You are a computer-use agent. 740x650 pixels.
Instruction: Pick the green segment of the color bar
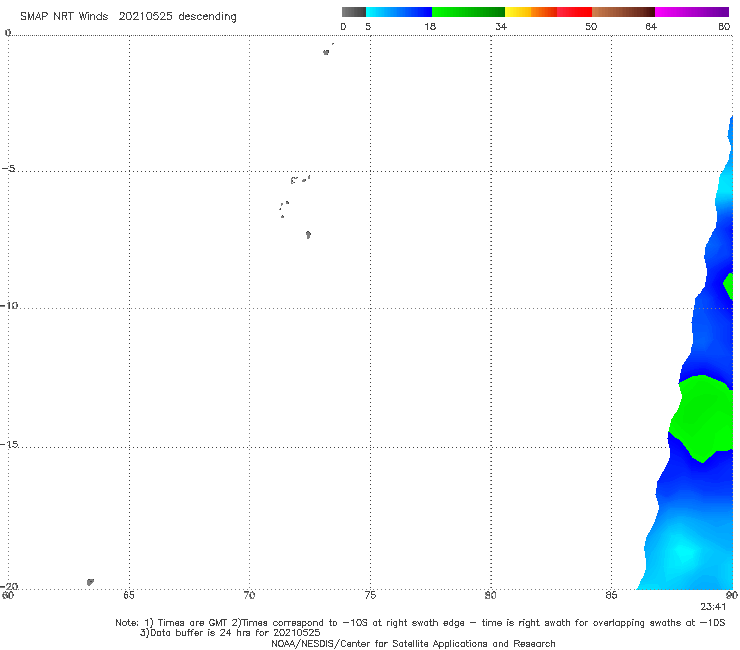(468, 12)
